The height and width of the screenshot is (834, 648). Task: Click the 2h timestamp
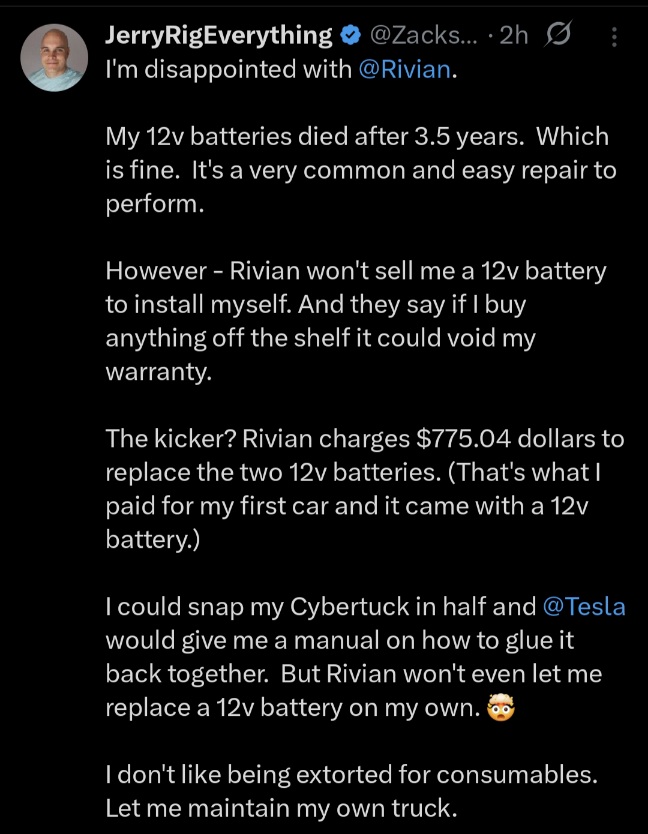(x=512, y=36)
